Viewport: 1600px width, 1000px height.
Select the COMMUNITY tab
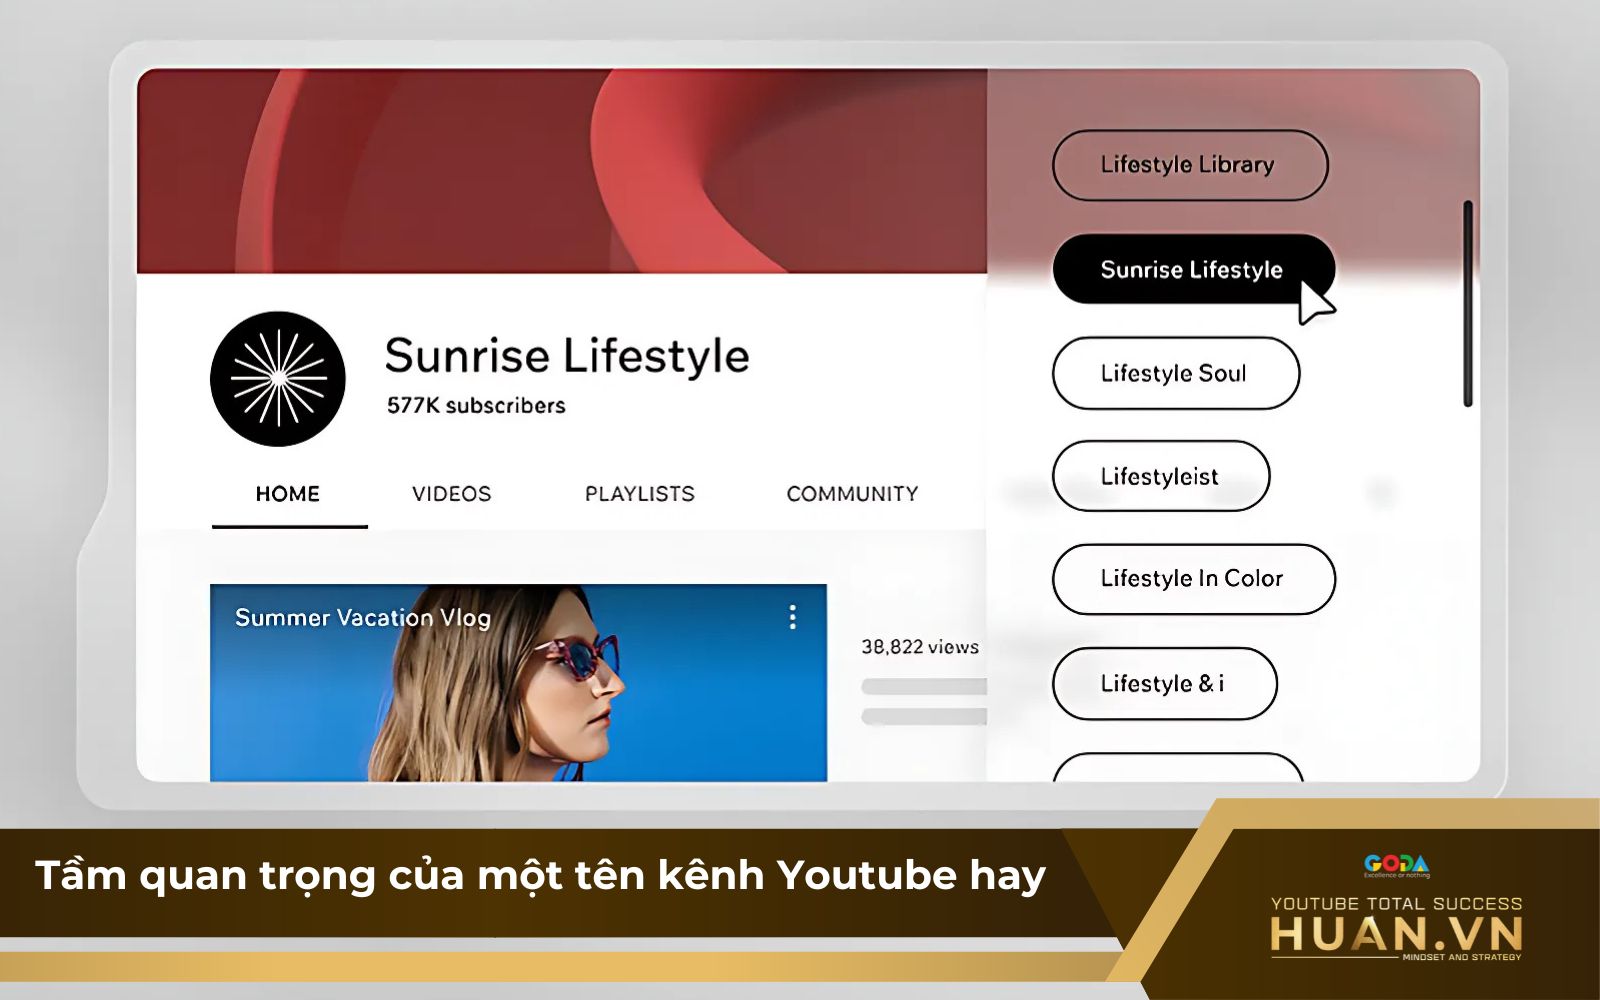pos(852,494)
